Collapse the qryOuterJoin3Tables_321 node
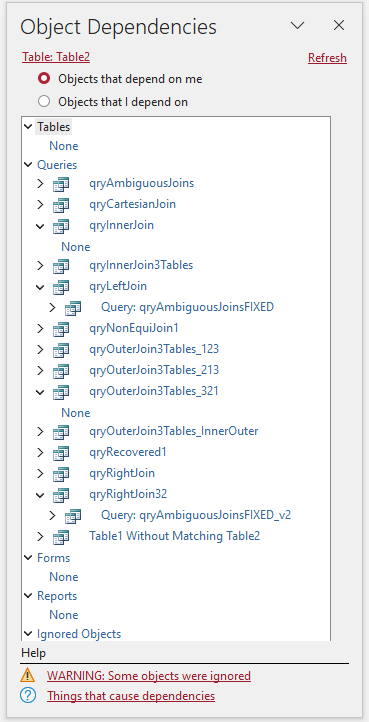The image size is (369, 722). (x=41, y=392)
